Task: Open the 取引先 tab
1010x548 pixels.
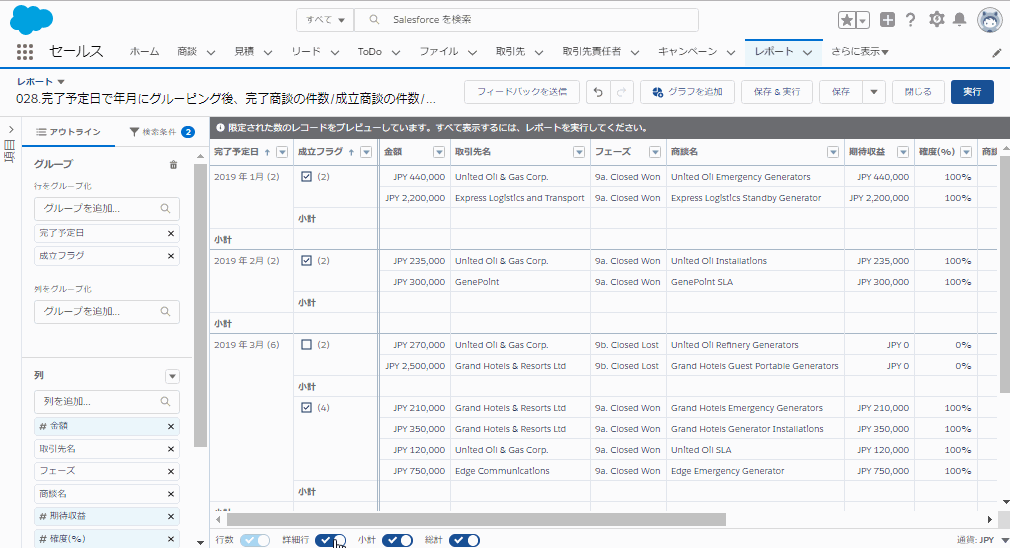Action: [510, 52]
